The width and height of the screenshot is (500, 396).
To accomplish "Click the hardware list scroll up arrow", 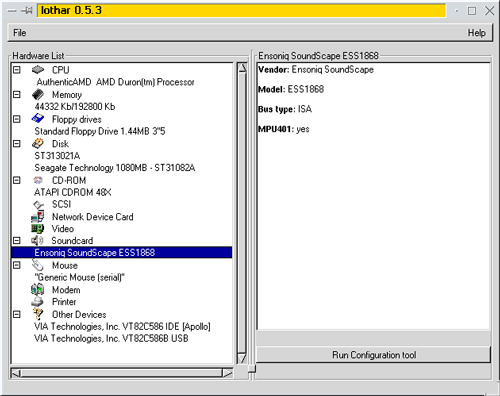I will (242, 68).
